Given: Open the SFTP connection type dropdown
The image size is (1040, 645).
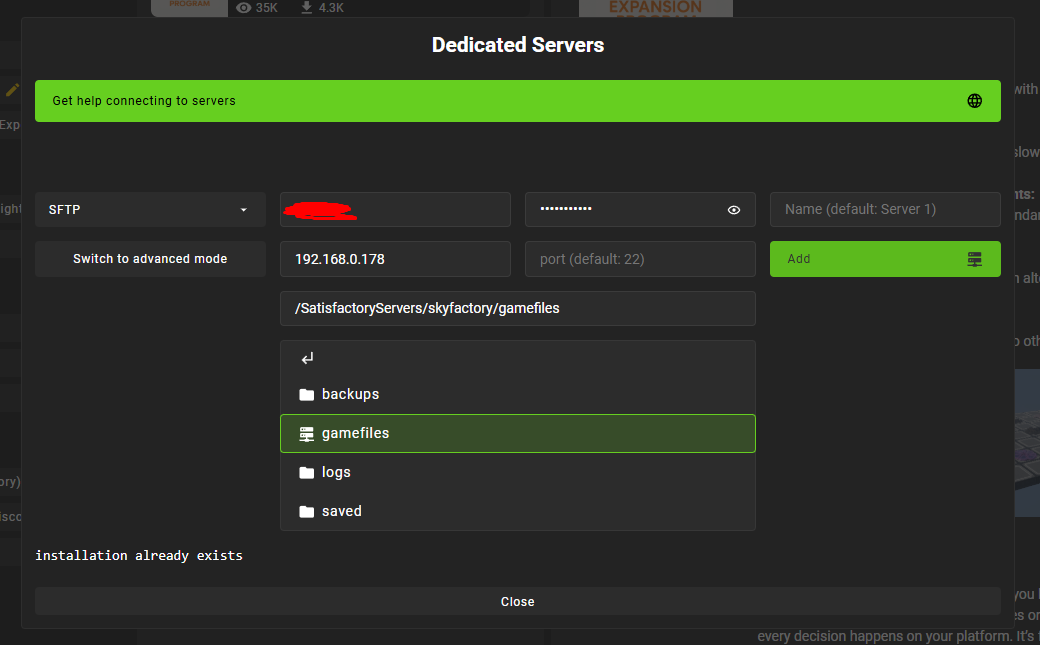Looking at the screenshot, I should click(x=150, y=209).
